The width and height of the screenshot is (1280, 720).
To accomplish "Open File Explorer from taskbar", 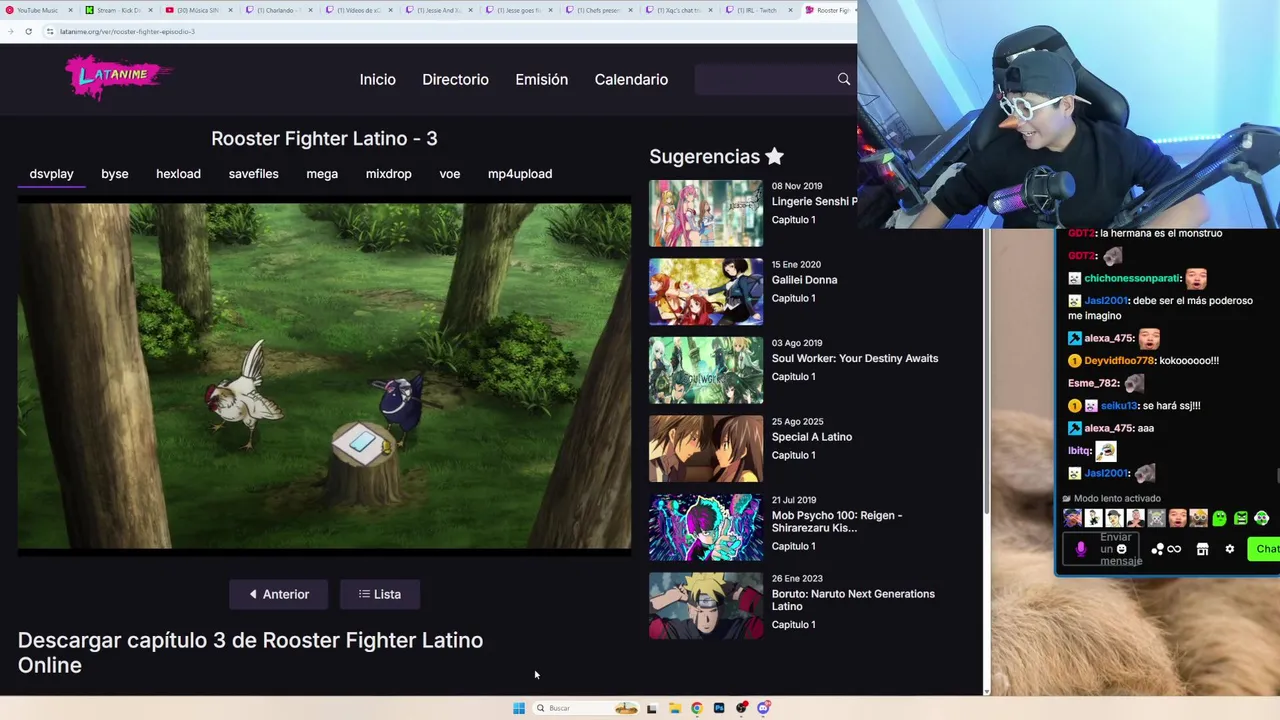I will pos(675,708).
